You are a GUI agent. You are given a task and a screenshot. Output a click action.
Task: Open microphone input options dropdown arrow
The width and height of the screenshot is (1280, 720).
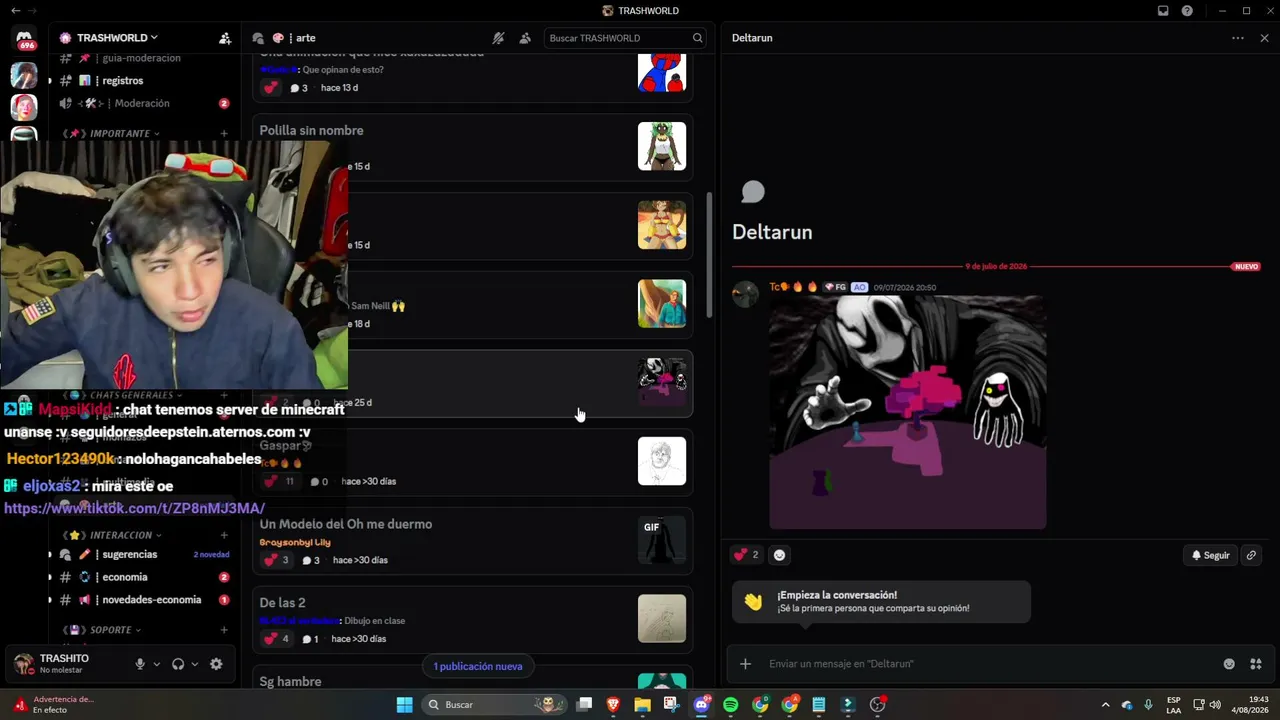(156, 664)
